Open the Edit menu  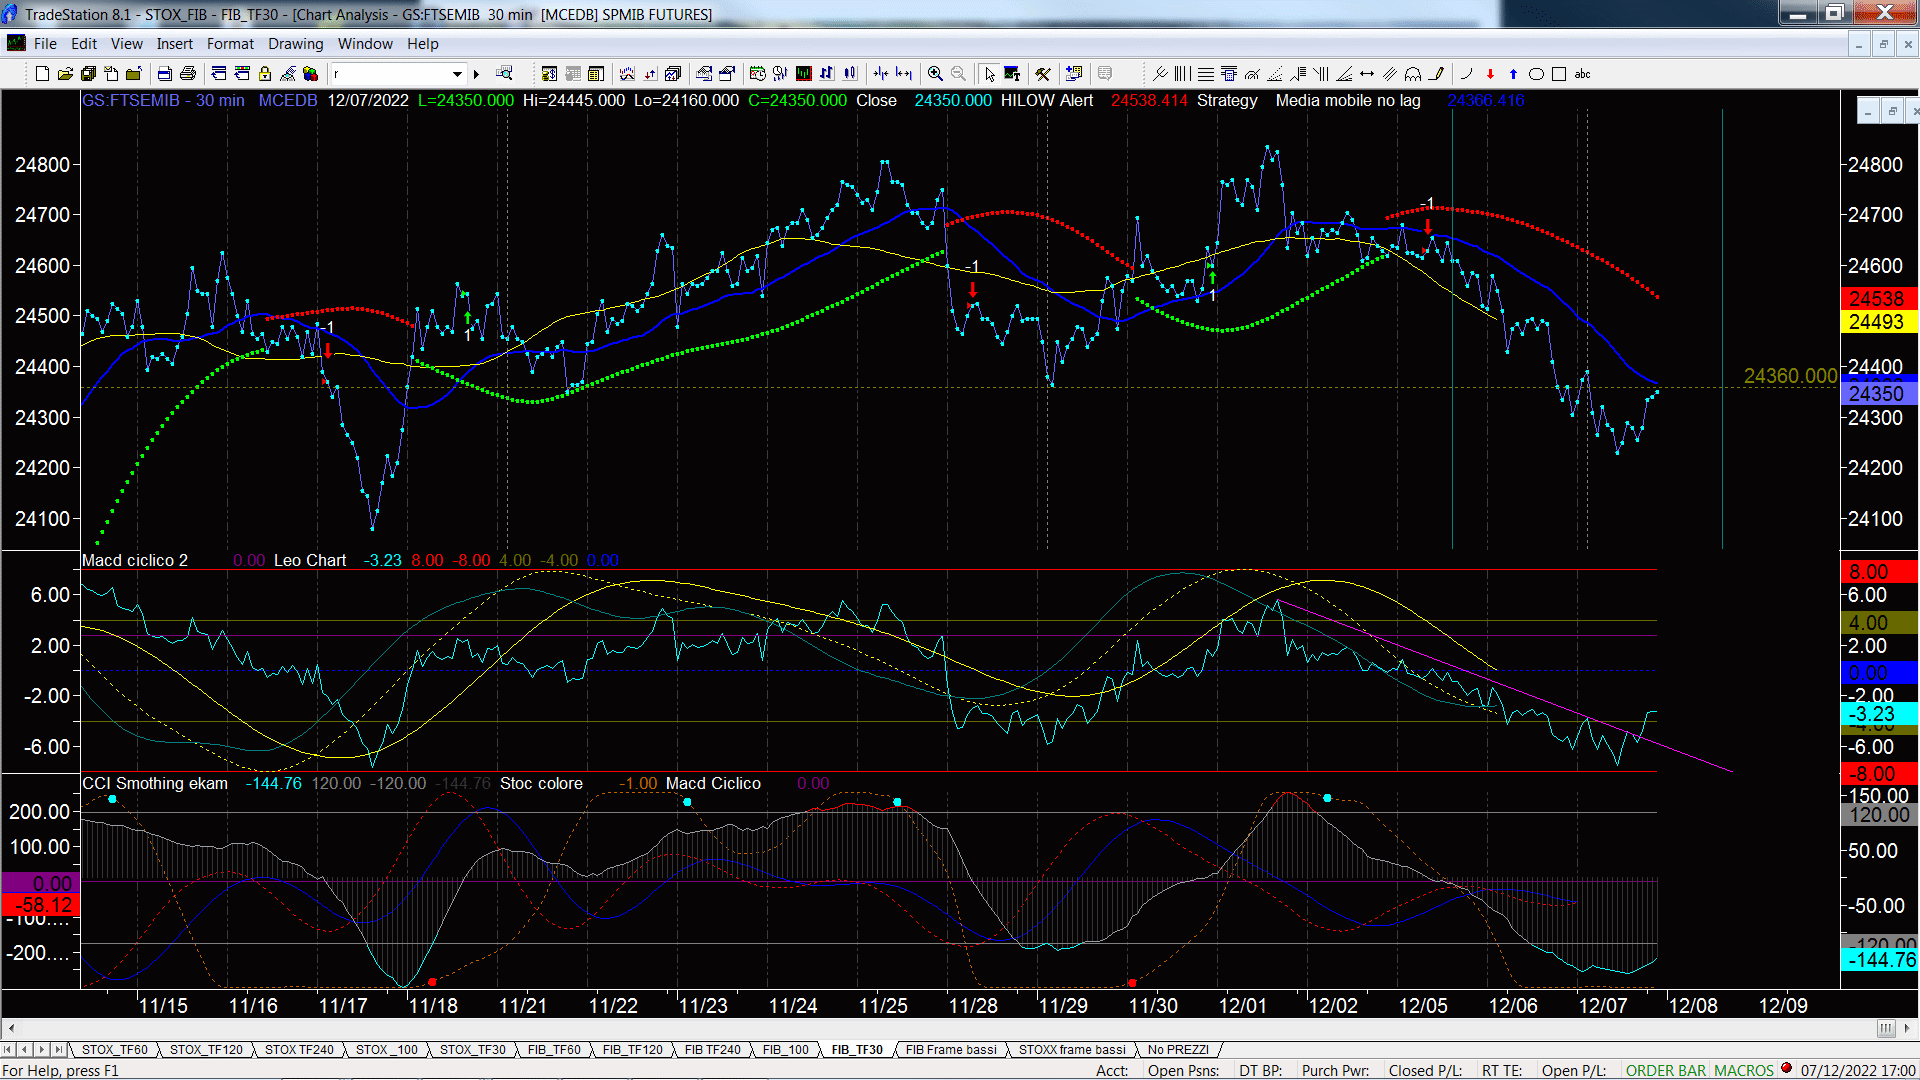point(84,44)
